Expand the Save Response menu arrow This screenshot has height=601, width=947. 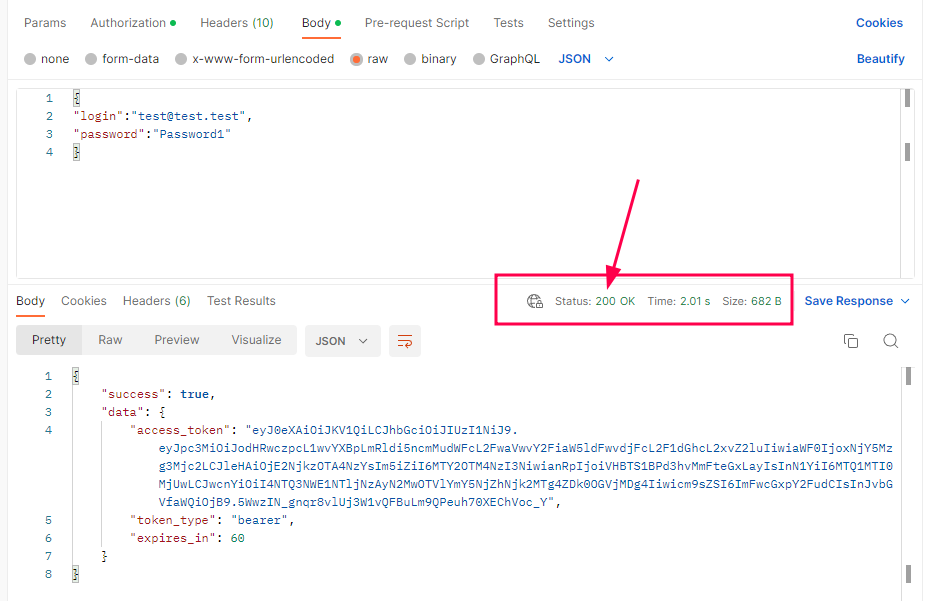pyautogui.click(x=905, y=301)
